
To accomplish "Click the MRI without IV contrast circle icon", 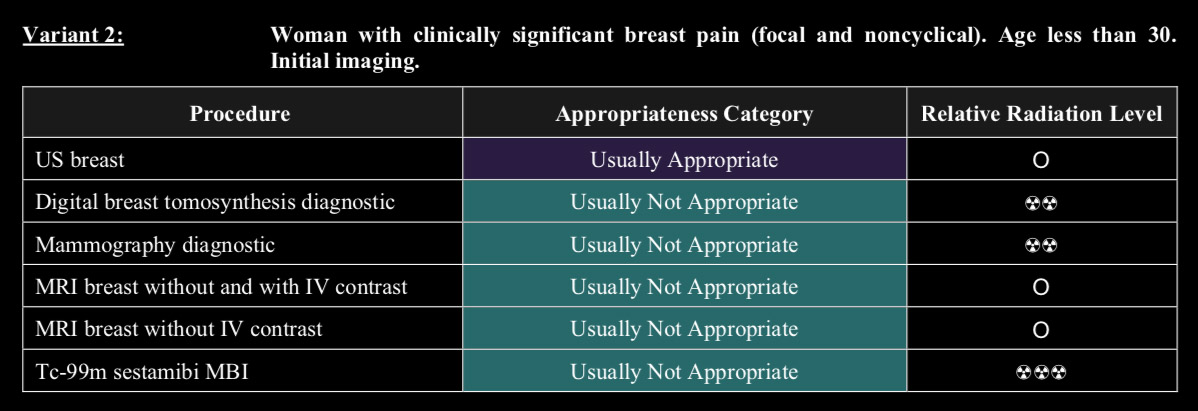I will 1041,330.
